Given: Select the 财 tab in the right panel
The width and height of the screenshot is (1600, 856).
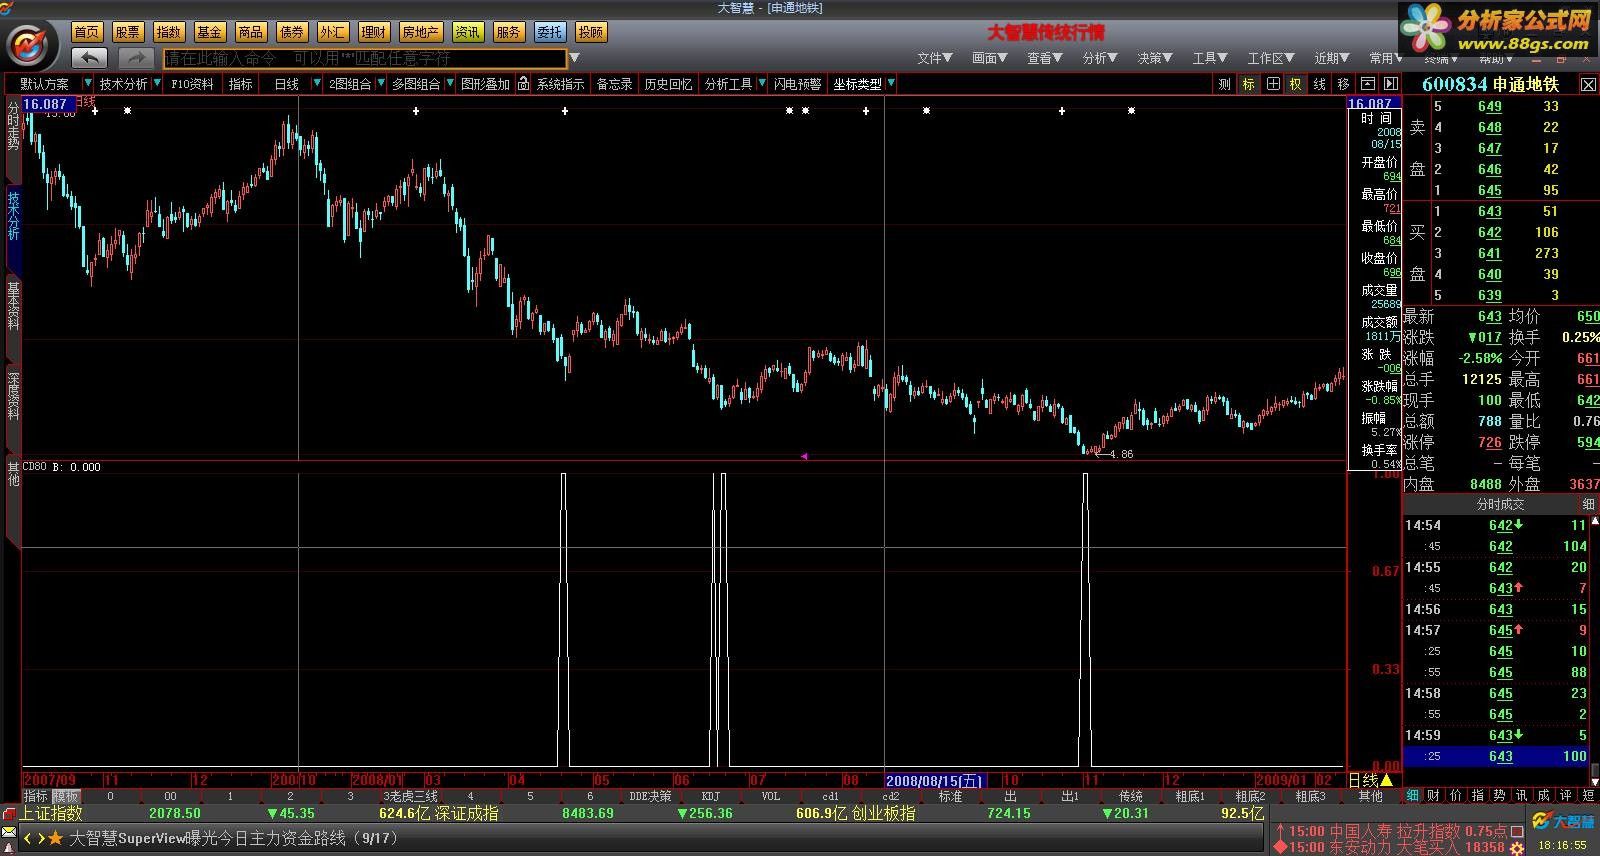Looking at the screenshot, I should coord(1434,795).
